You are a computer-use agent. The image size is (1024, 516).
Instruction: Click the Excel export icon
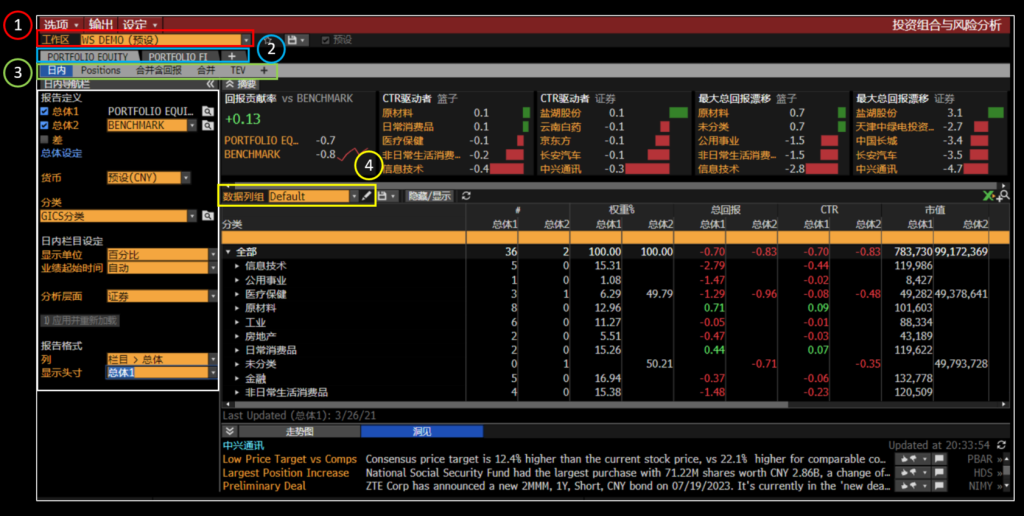(989, 195)
